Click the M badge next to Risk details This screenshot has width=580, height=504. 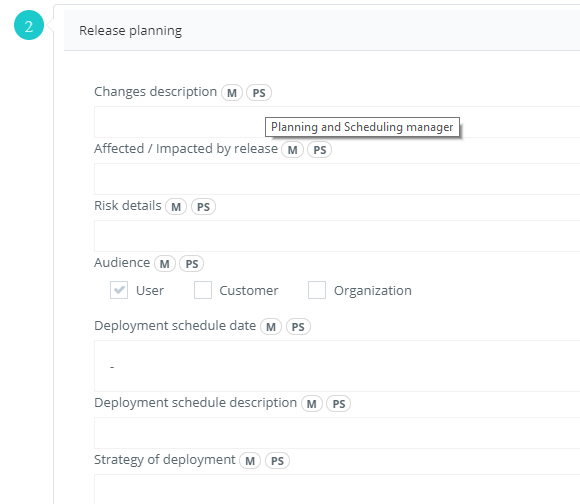click(176, 206)
